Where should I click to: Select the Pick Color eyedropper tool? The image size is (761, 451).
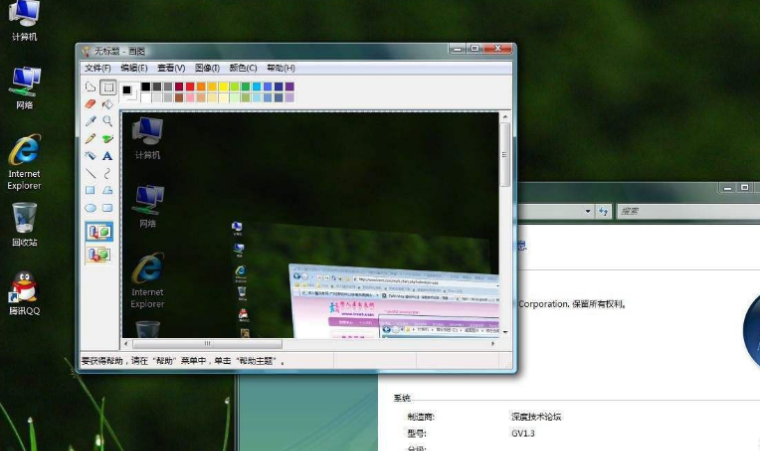pyautogui.click(x=90, y=121)
